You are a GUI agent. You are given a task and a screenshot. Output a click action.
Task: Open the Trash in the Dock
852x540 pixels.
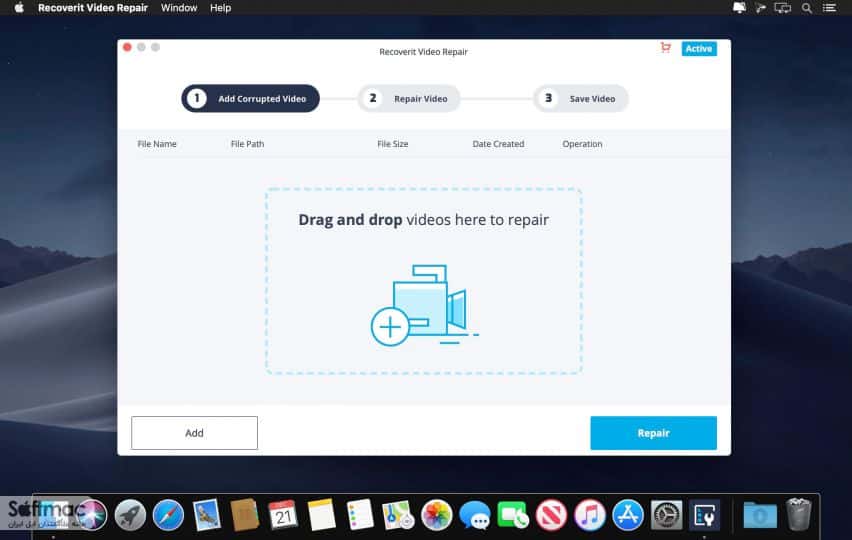(798, 514)
